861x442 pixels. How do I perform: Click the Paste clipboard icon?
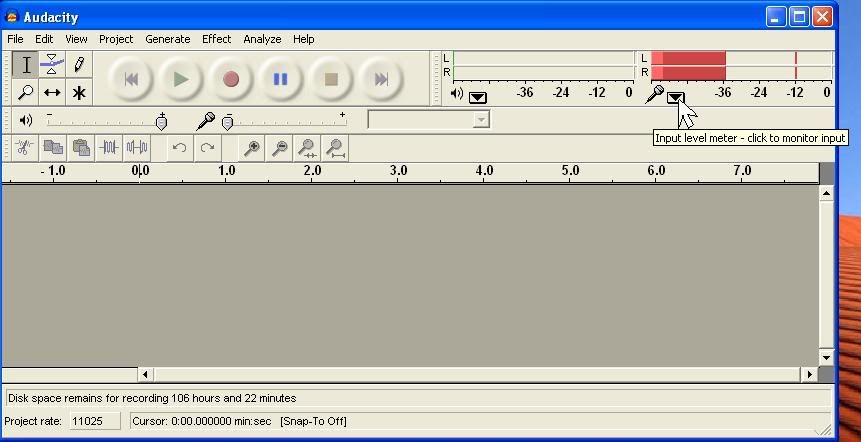point(81,148)
